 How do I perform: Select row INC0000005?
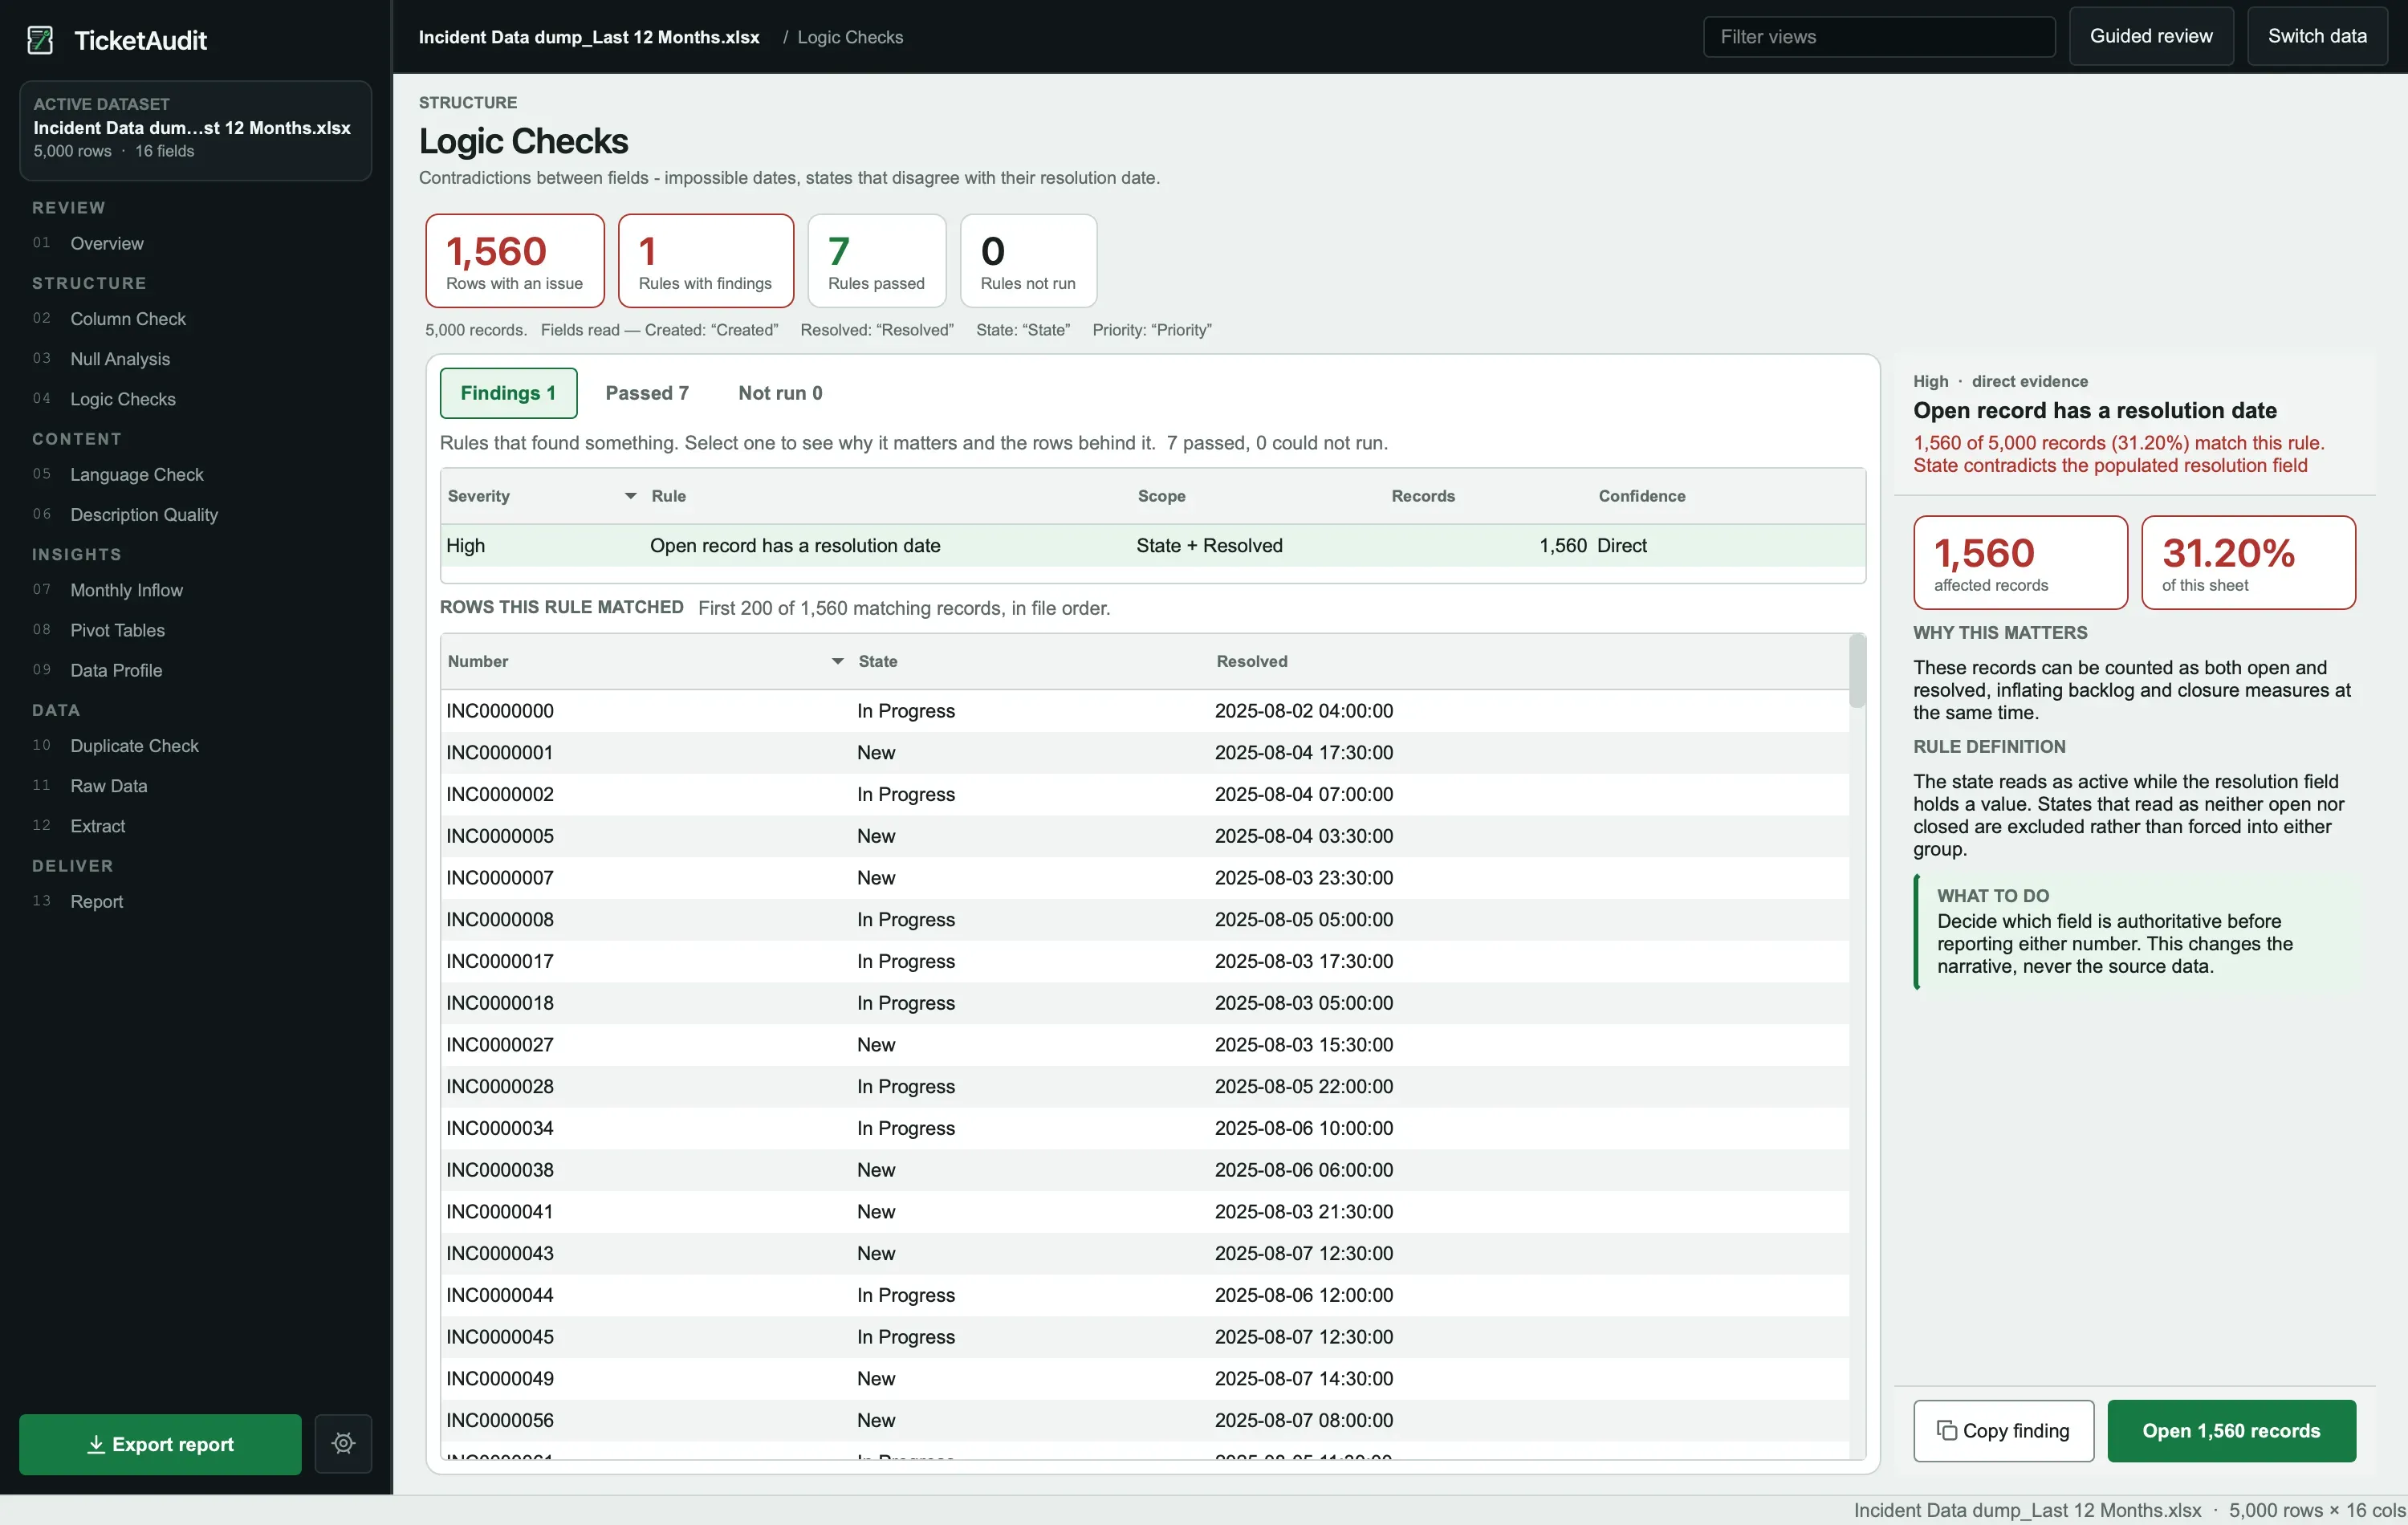click(1145, 836)
